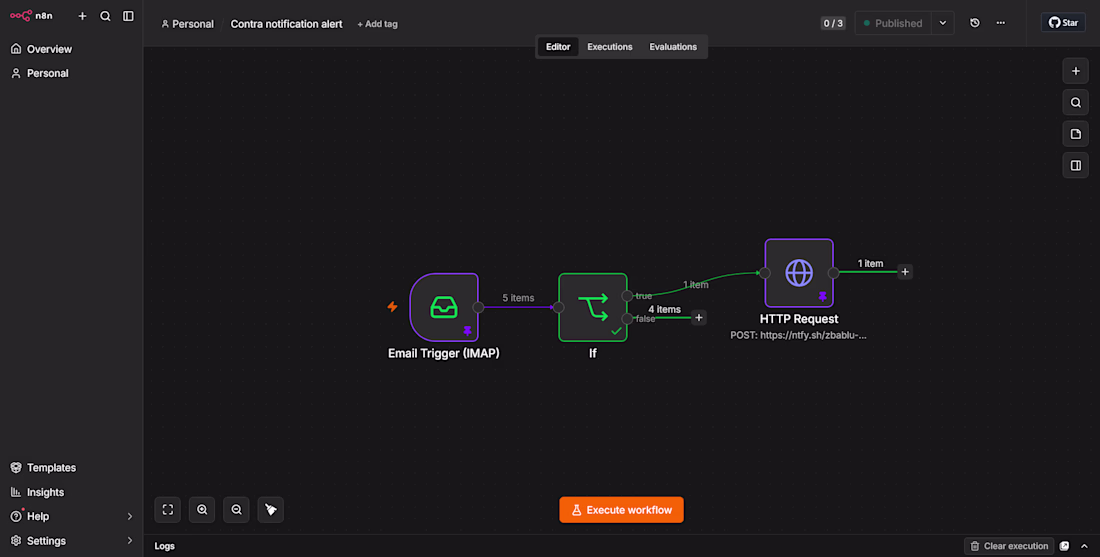Open the Logs panel
Viewport: 1100px width, 557px height.
click(165, 546)
